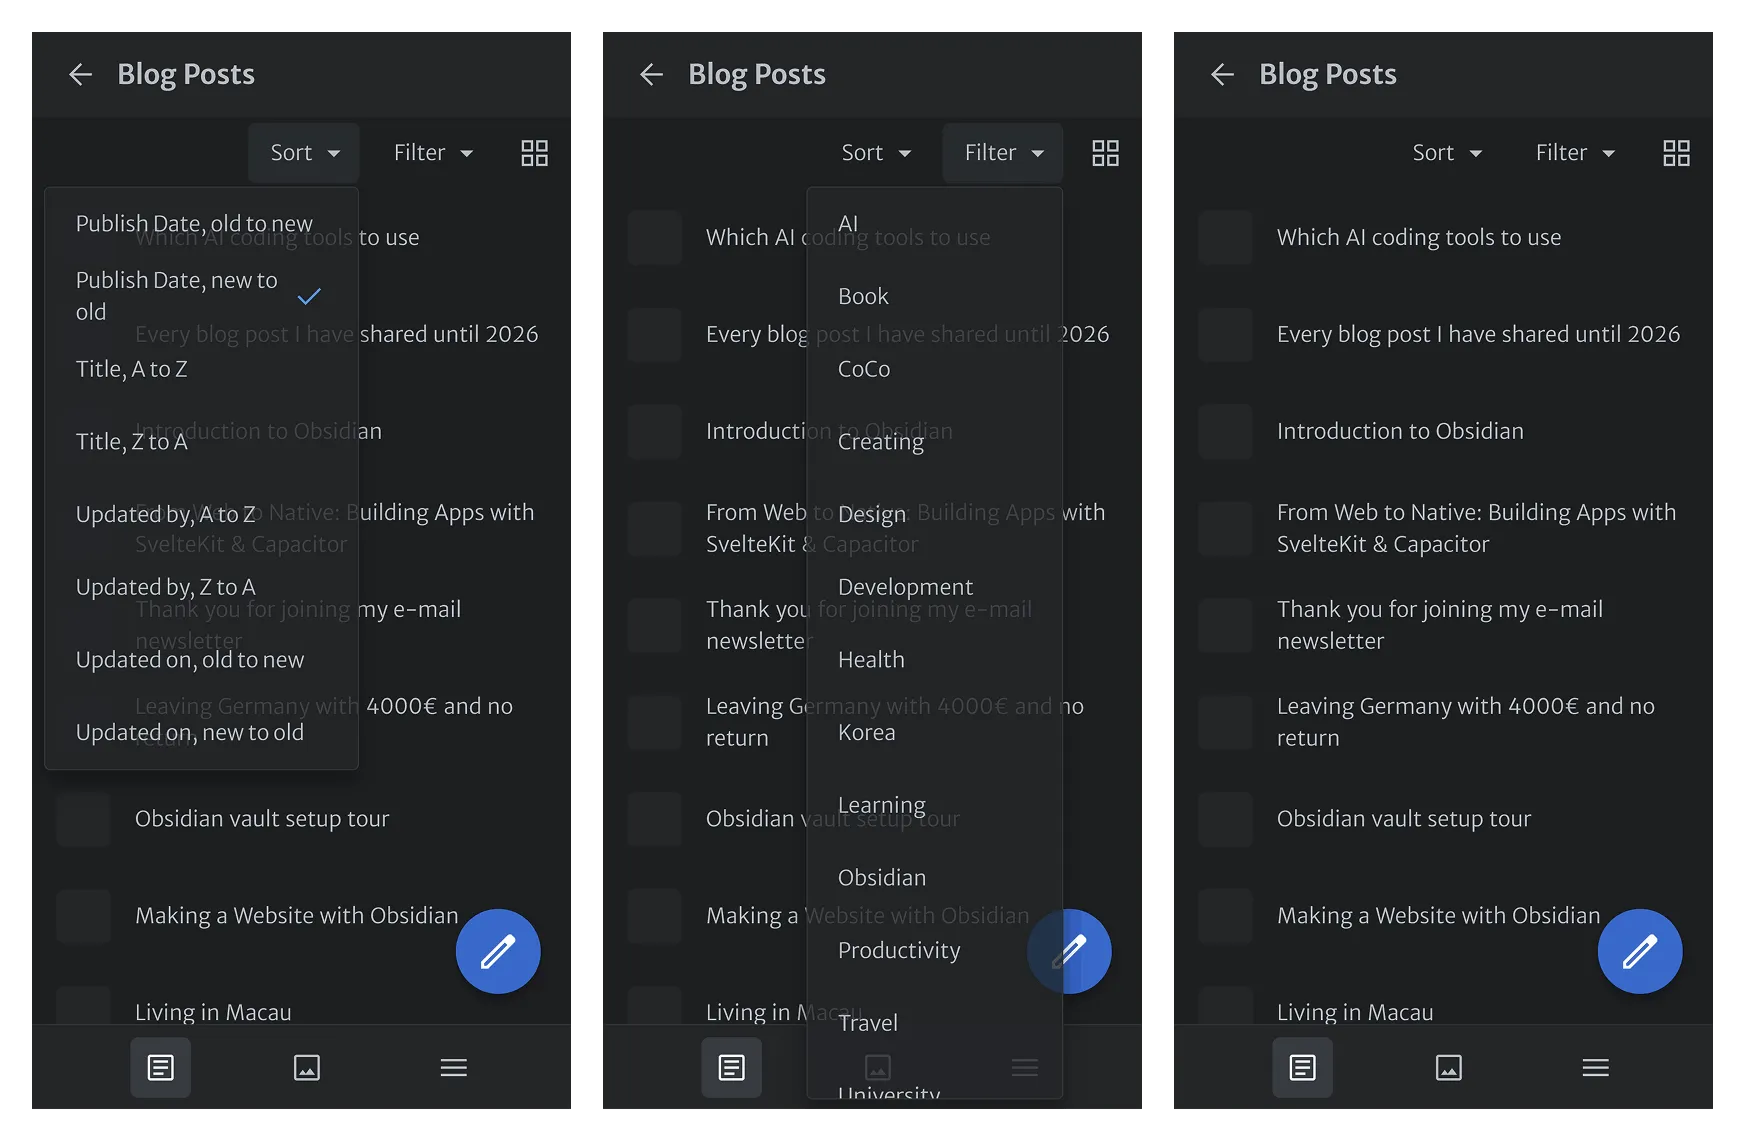Viewport: 1745px width, 1142px height.
Task: Open 'Leaving Germany with 4000€' post, right screen
Action: pyautogui.click(x=1465, y=722)
